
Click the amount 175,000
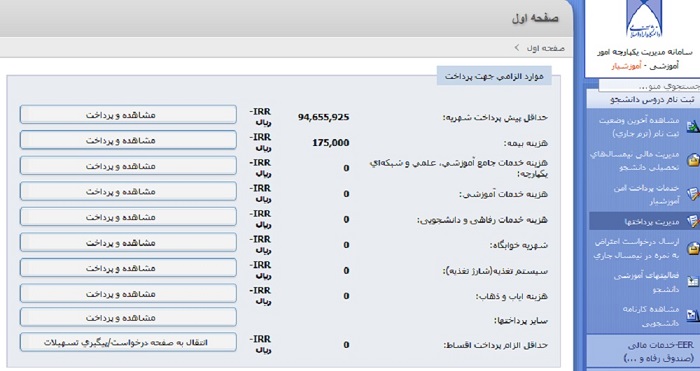click(x=331, y=143)
